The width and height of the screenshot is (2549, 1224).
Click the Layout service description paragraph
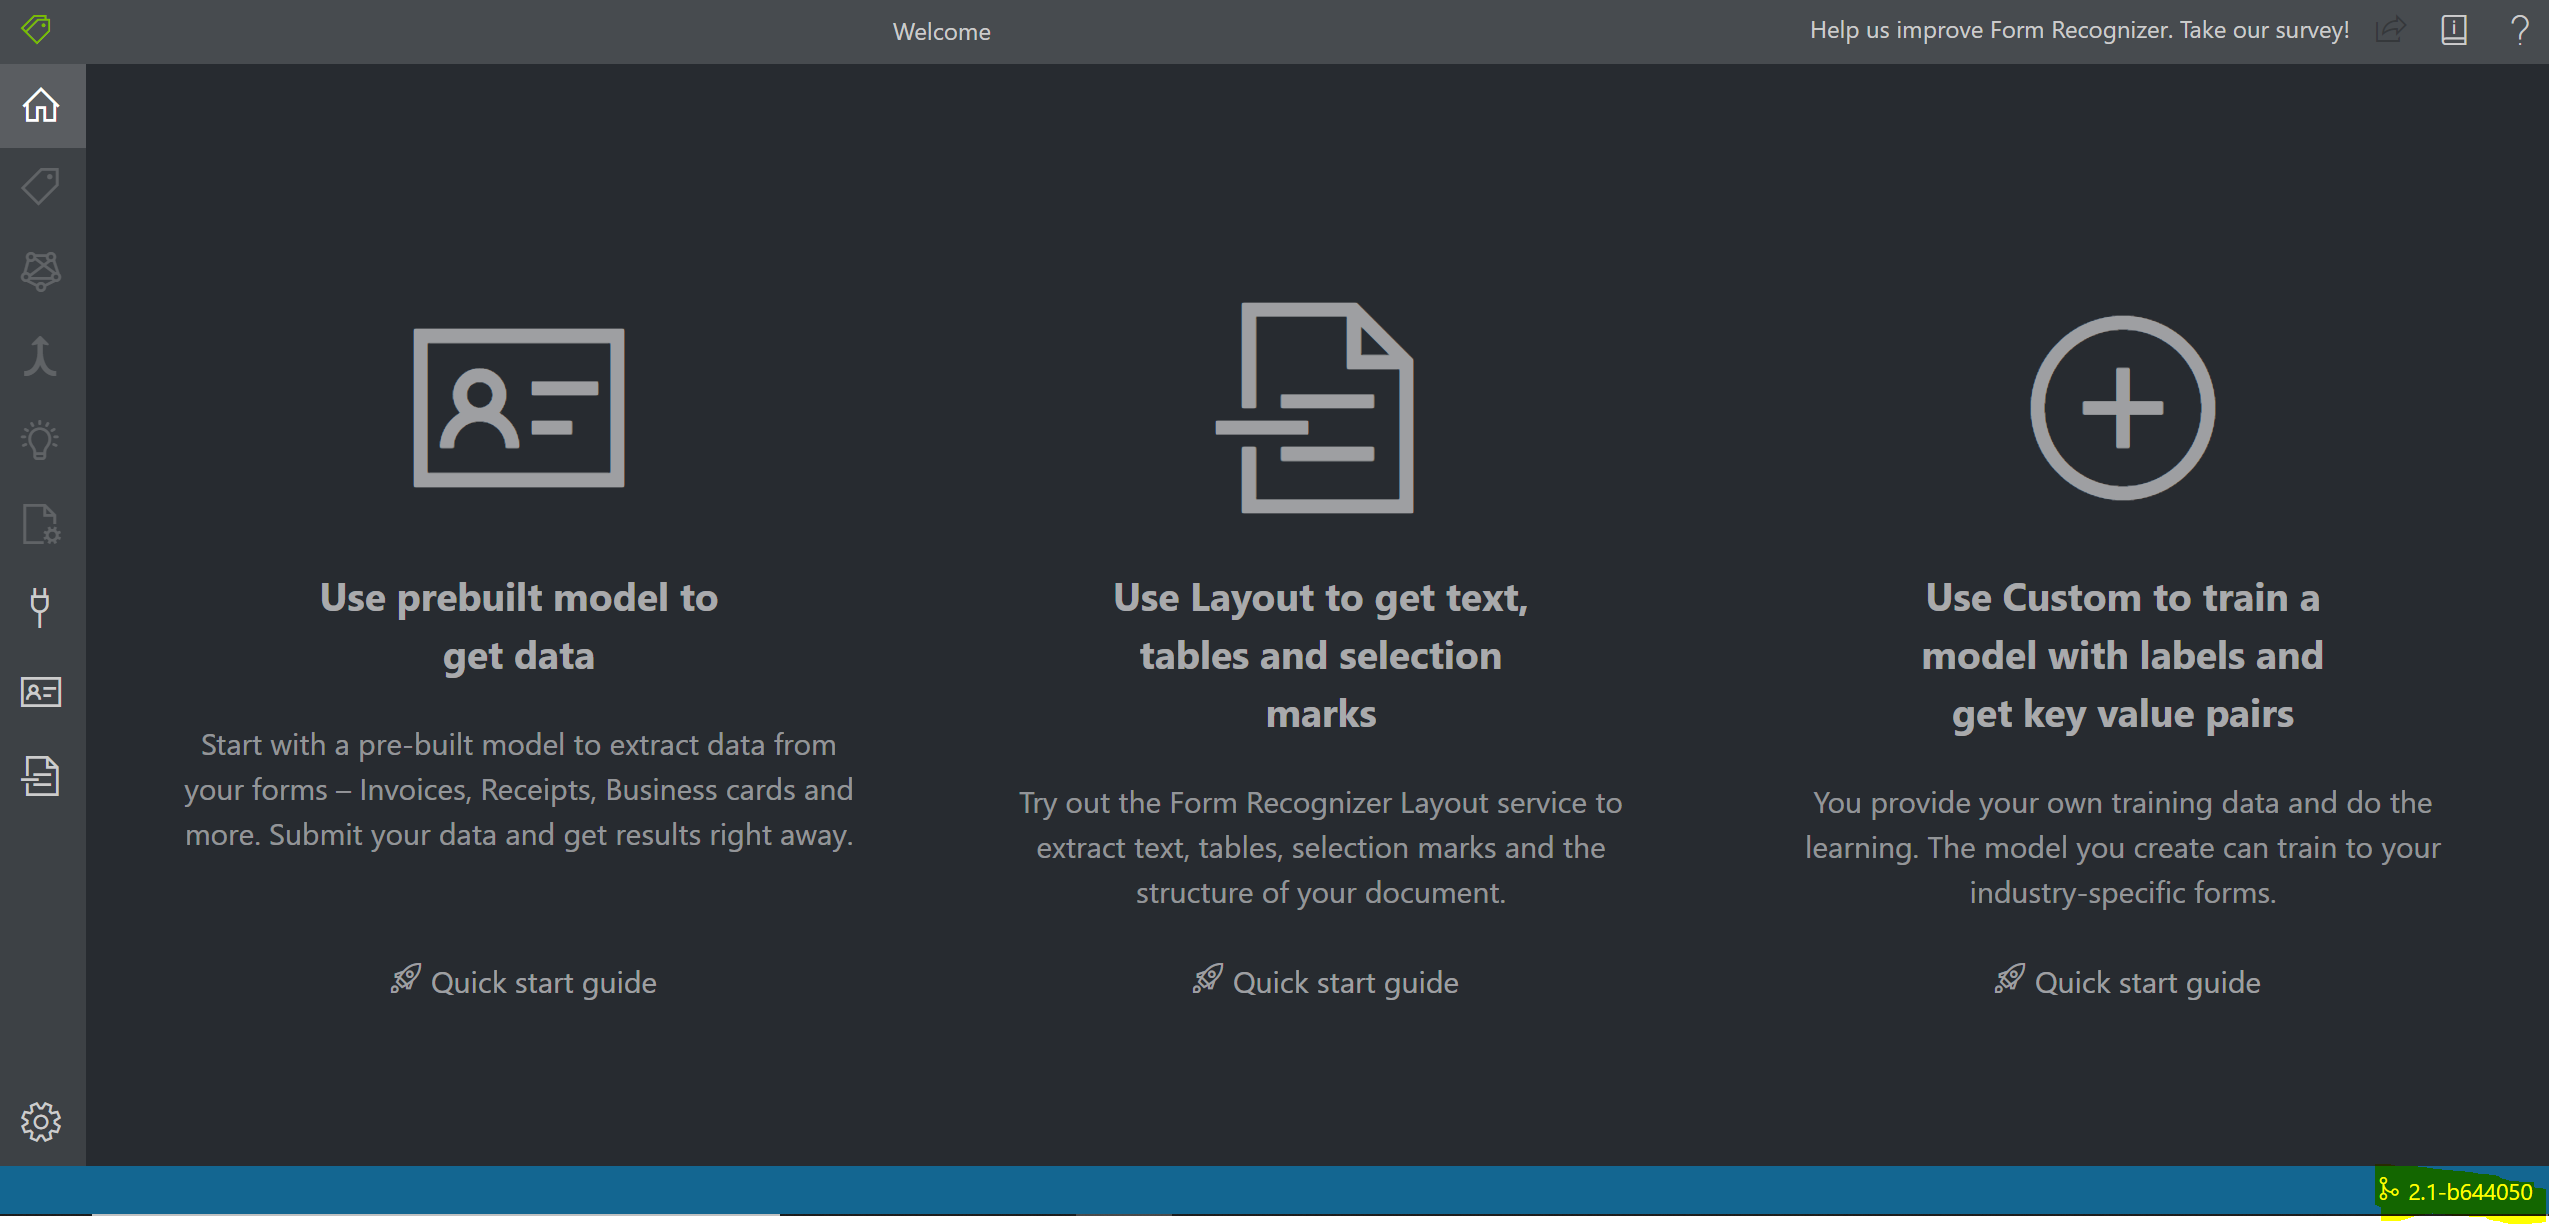[x=1321, y=848]
